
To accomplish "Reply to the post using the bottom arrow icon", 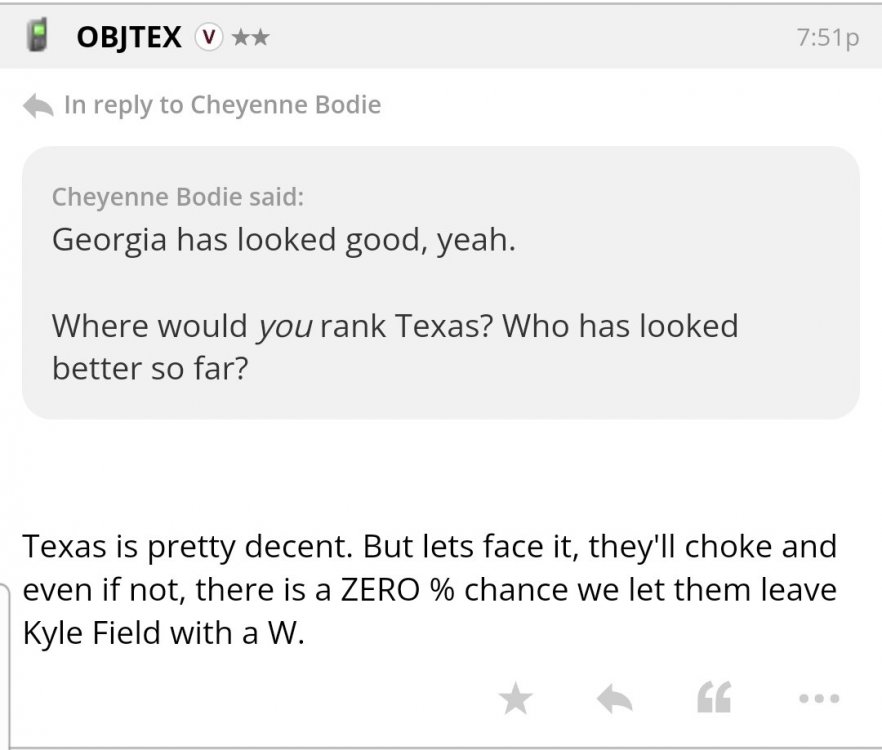I will [614, 699].
